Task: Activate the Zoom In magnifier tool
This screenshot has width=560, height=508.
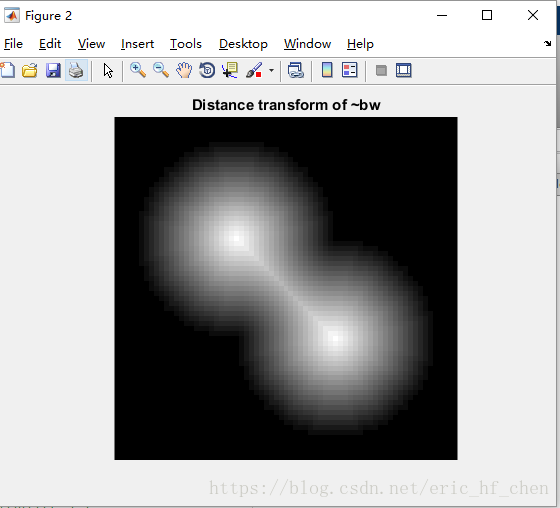Action: [x=138, y=70]
